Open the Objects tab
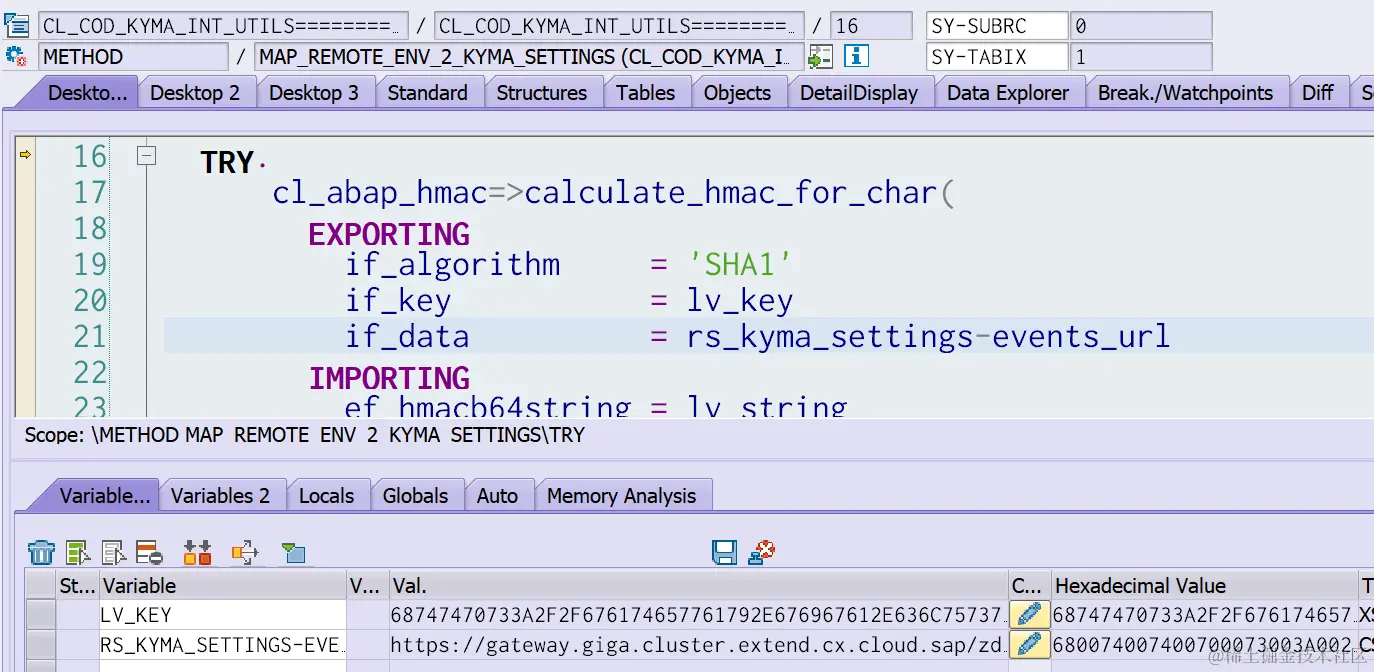Image resolution: width=1374 pixels, height=672 pixels. click(738, 93)
